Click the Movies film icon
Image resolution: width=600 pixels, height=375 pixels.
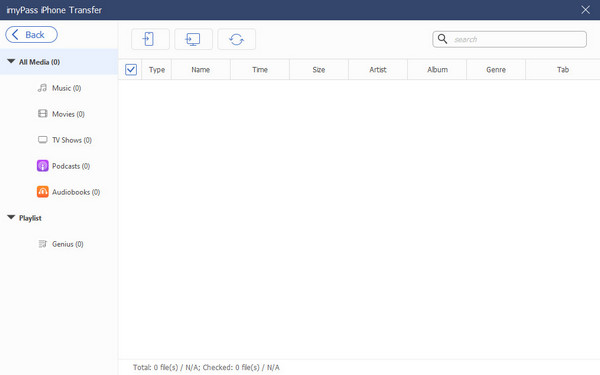click(x=42, y=114)
